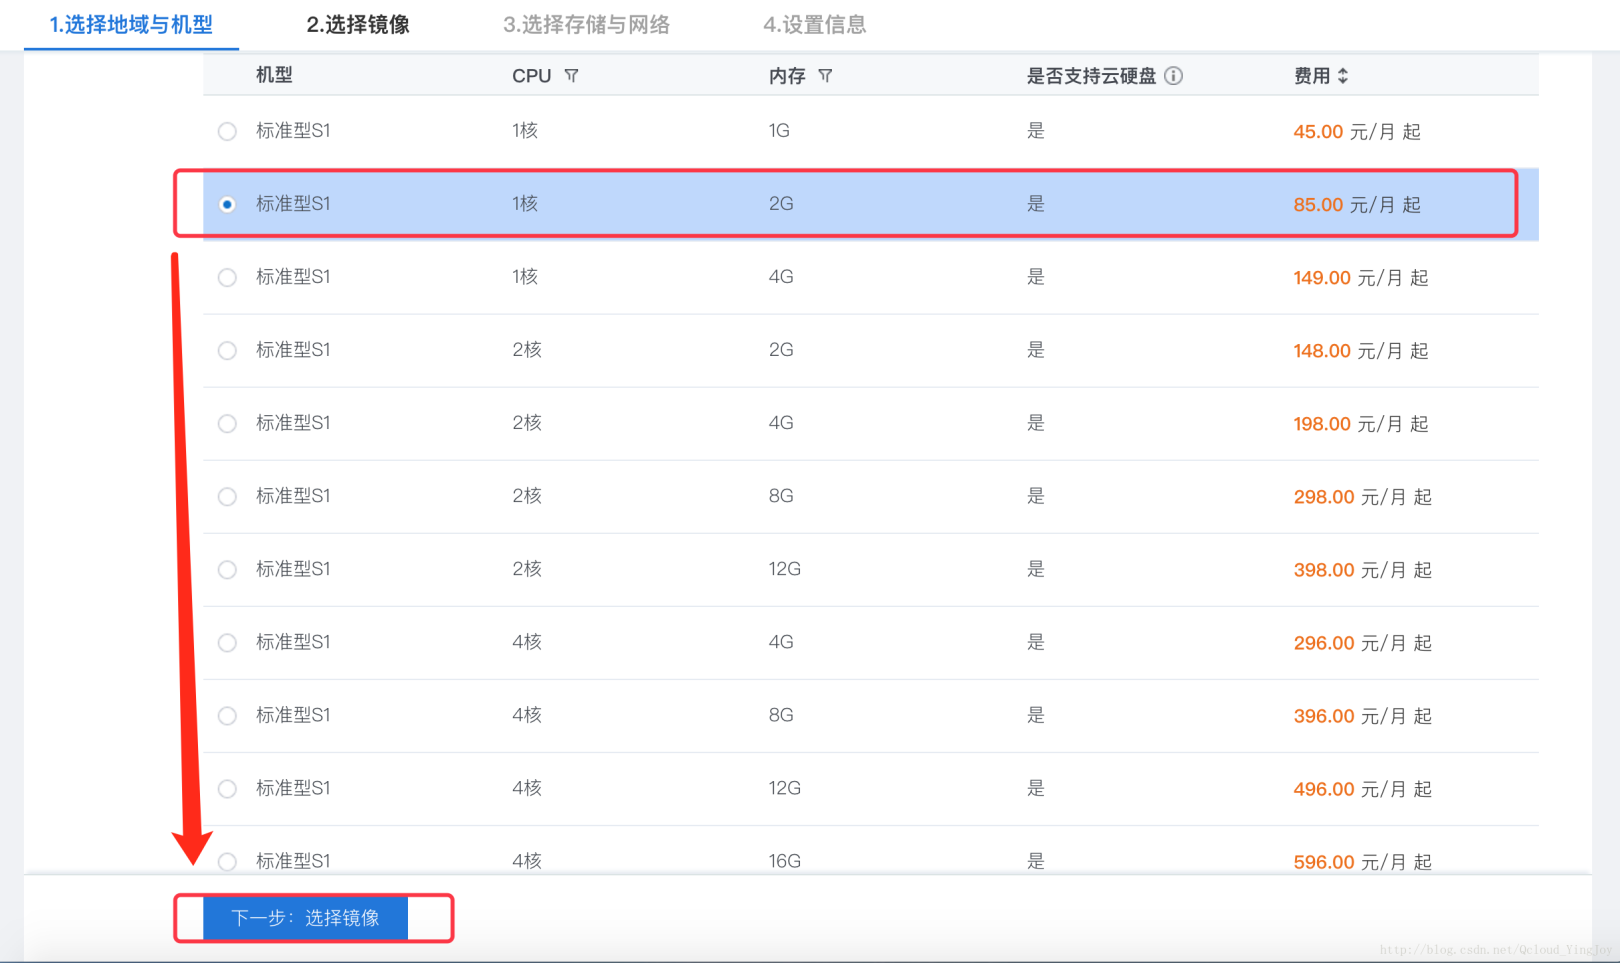
Task: Select the 4核 4G 标准型S1 radio button
Action: 228,642
